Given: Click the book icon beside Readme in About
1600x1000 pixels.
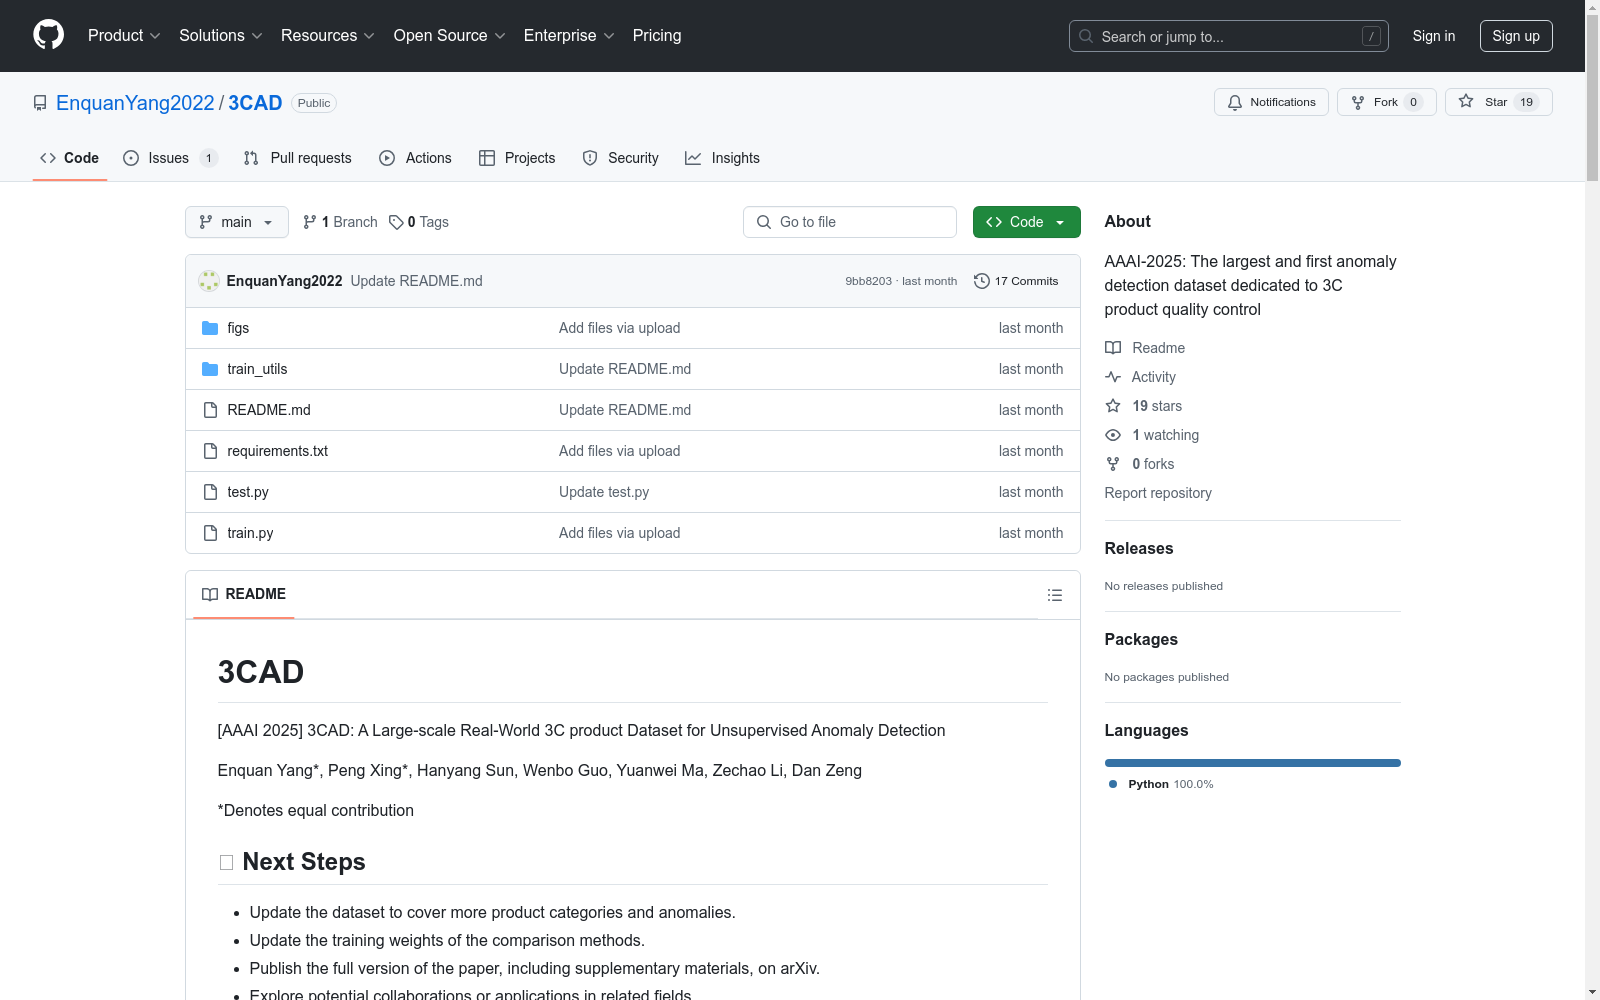Looking at the screenshot, I should point(1113,348).
